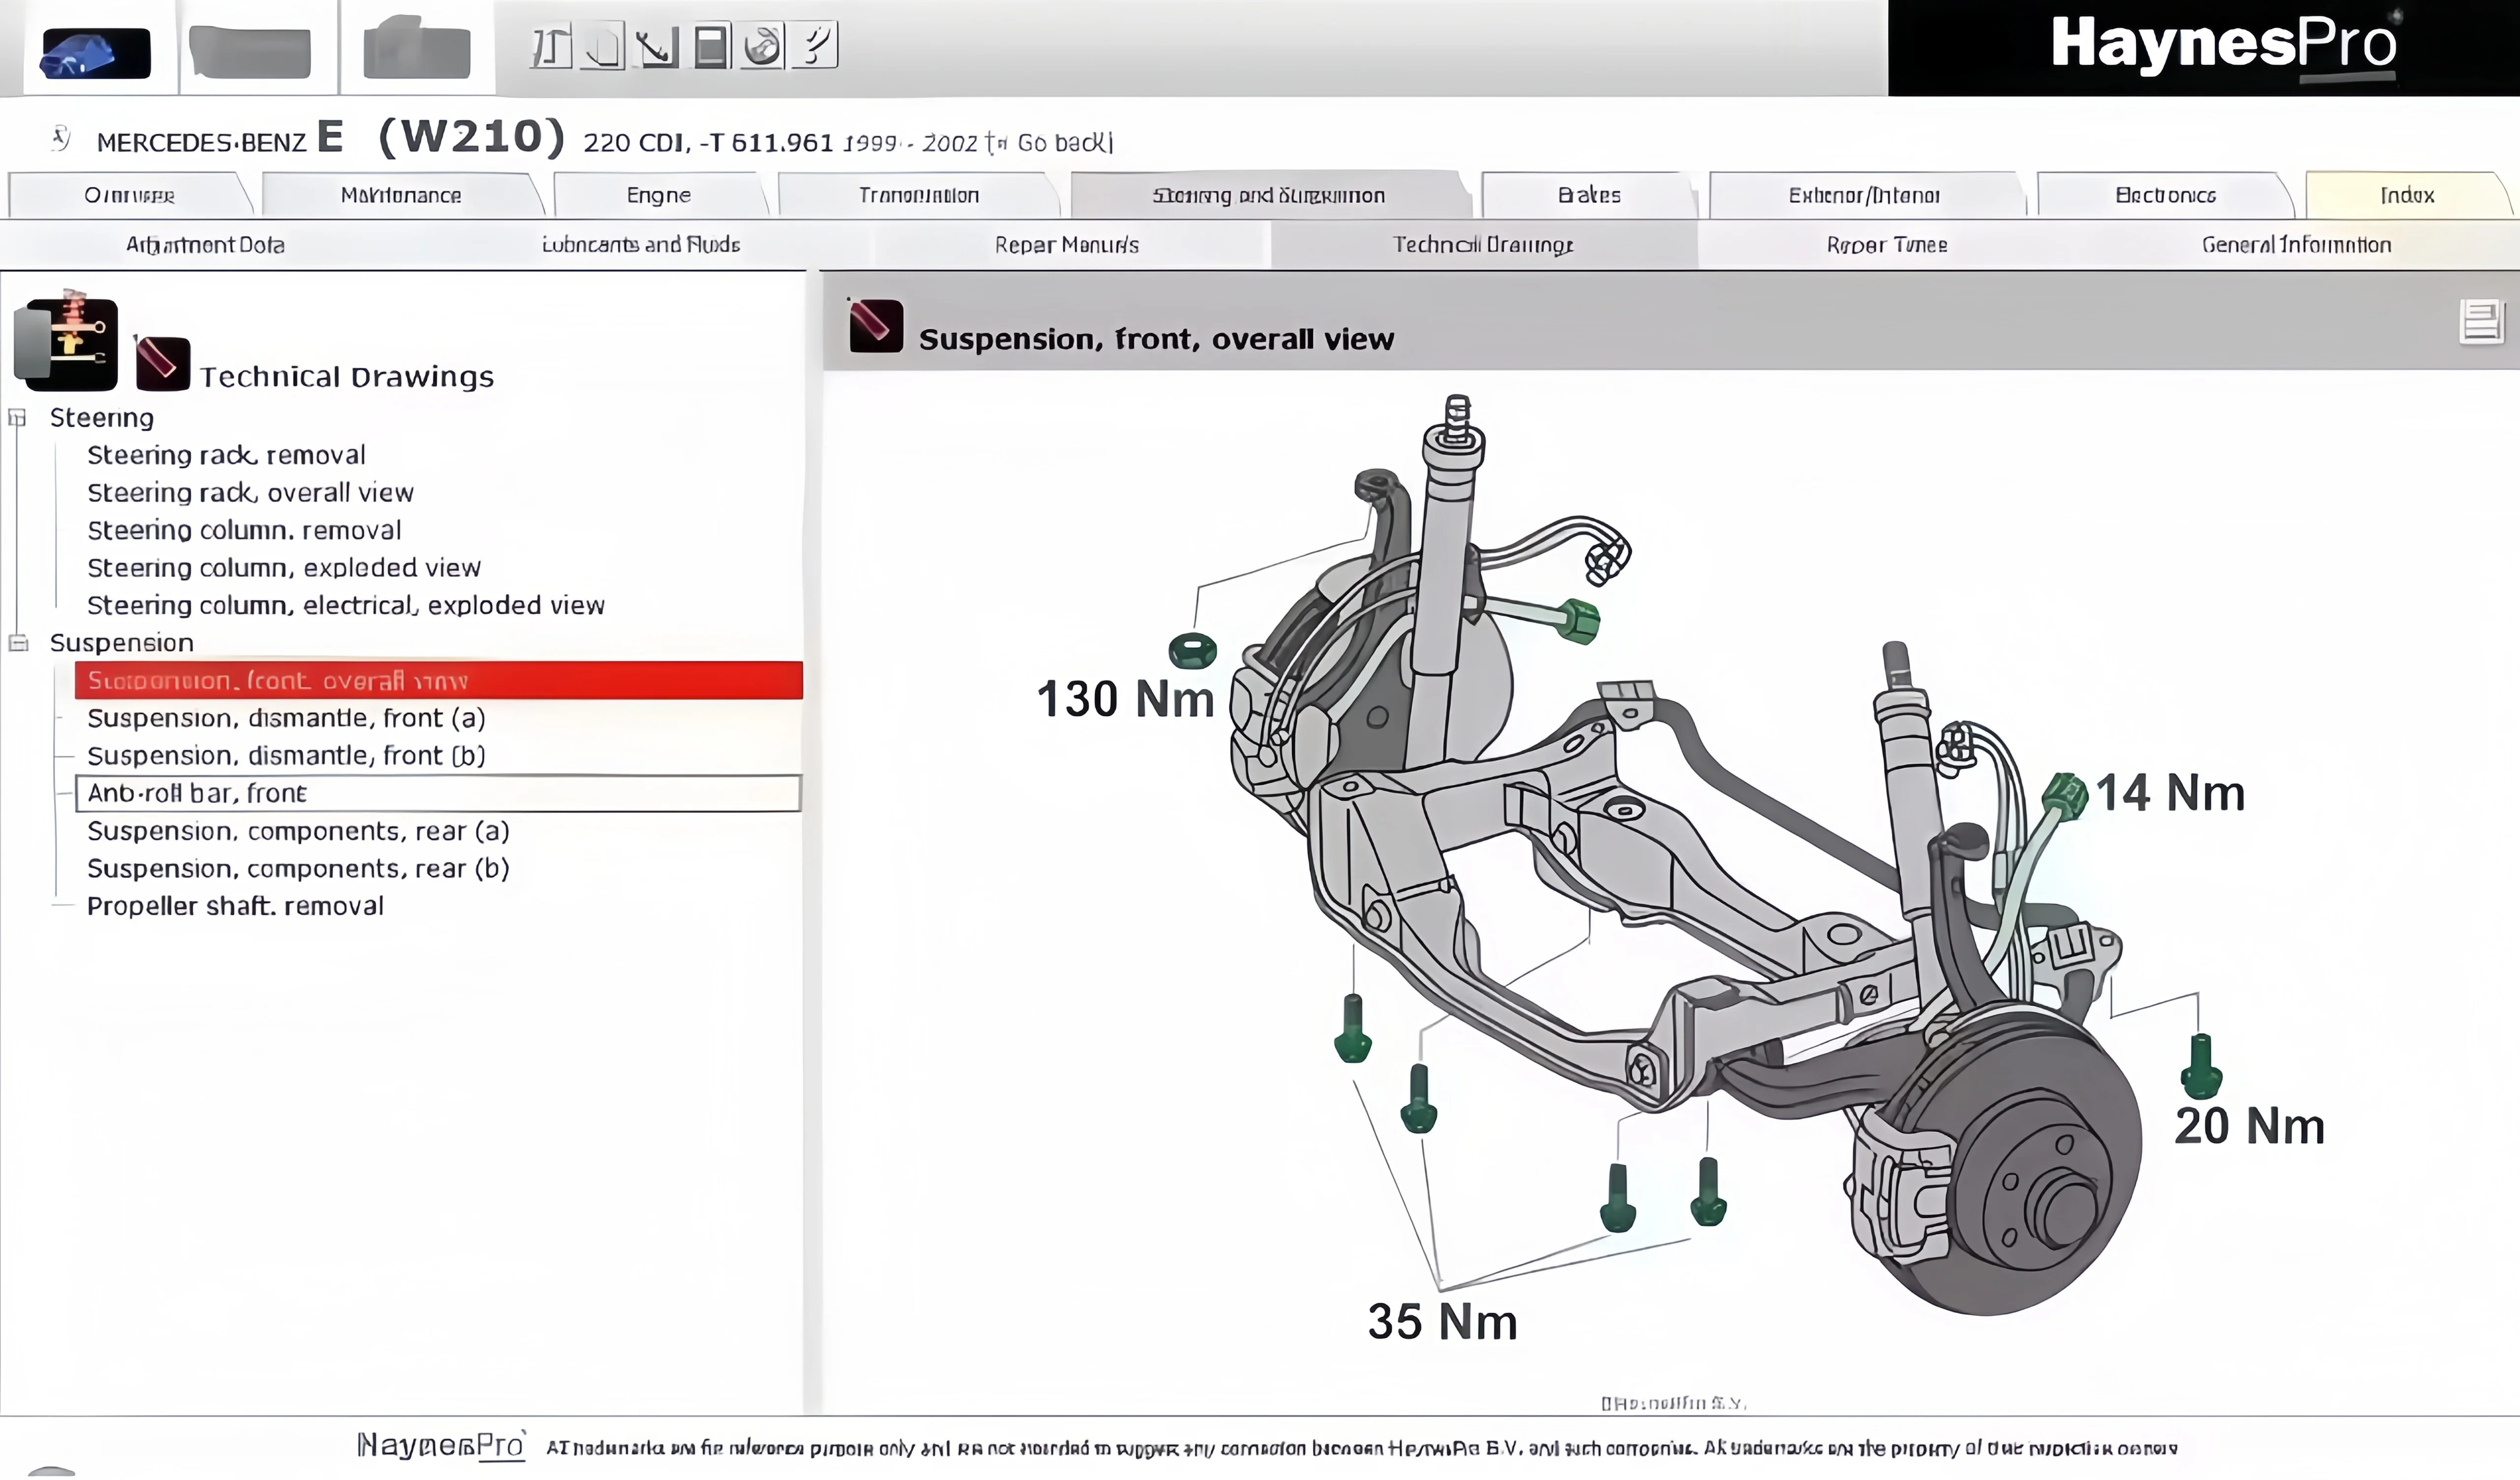Collapse the Steering tree node
The height and width of the screenshot is (1480, 2520).
(x=17, y=418)
